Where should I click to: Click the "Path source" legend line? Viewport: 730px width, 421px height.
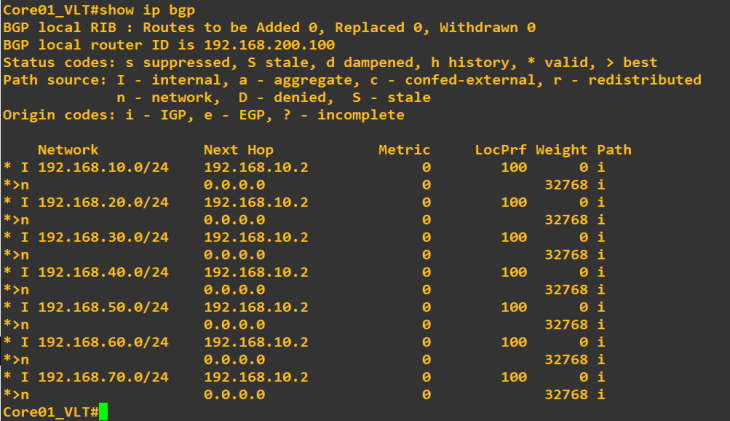click(x=350, y=80)
